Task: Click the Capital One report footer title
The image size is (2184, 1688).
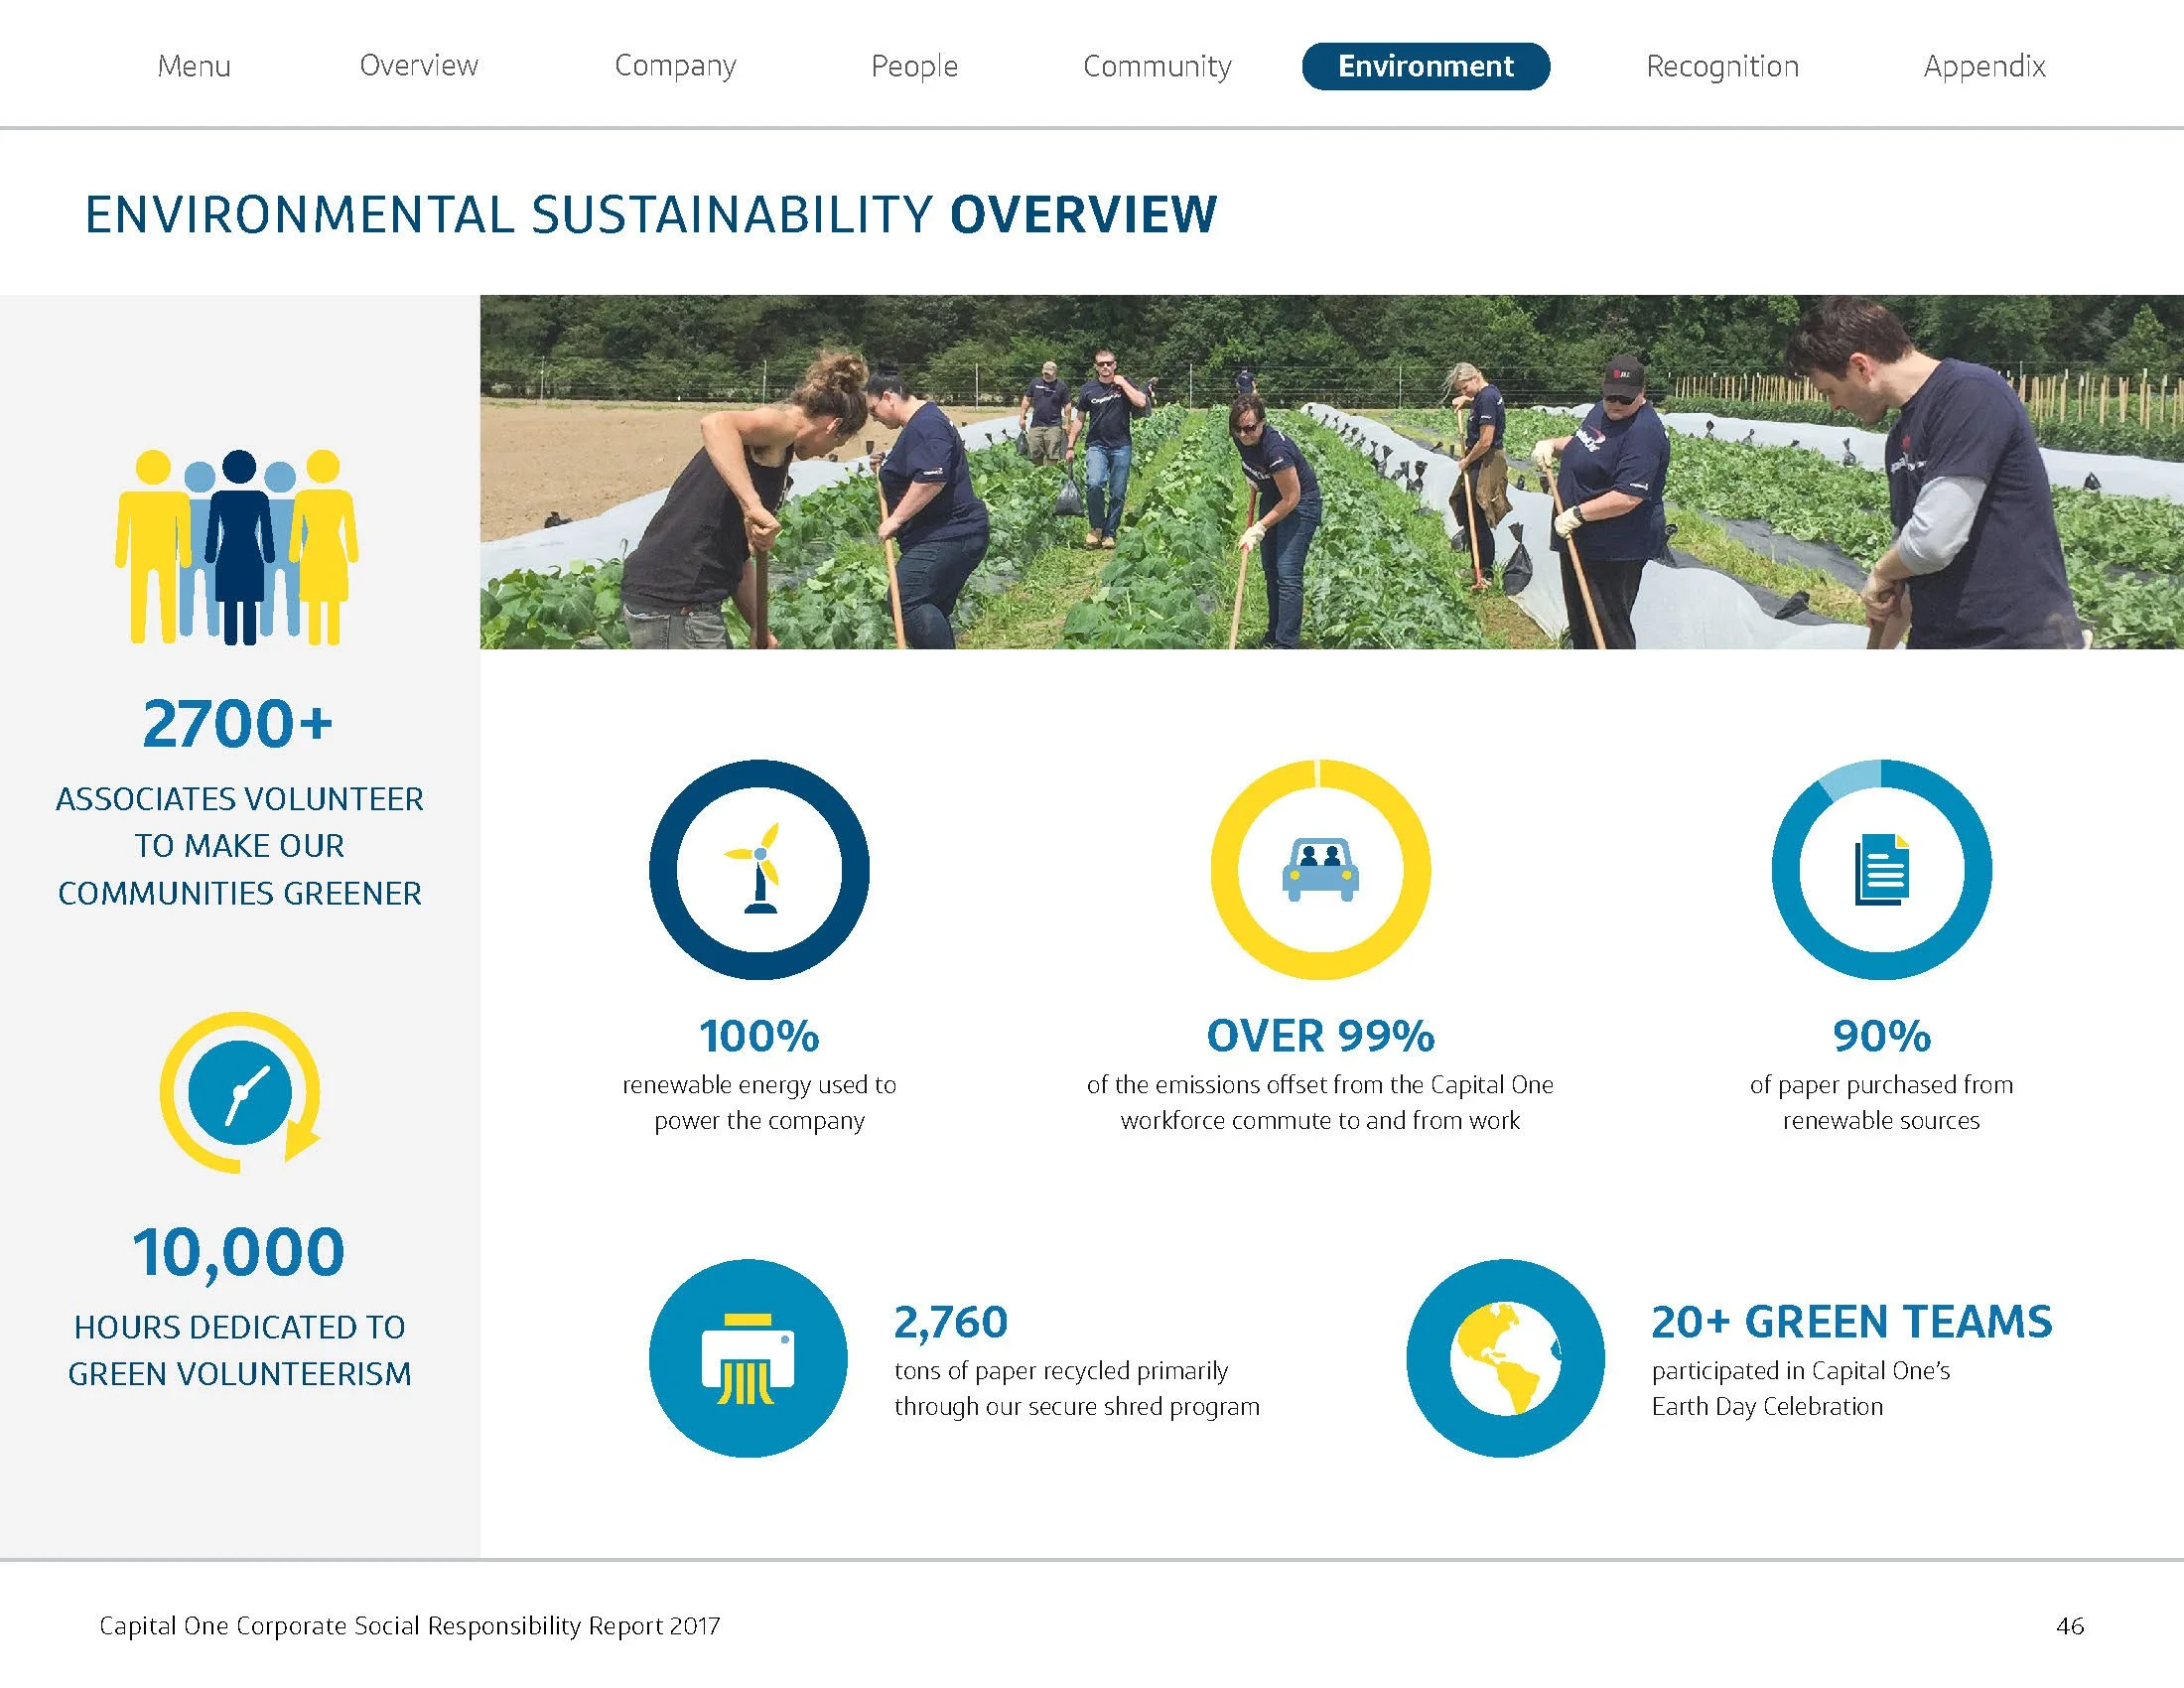Action: (x=410, y=1626)
